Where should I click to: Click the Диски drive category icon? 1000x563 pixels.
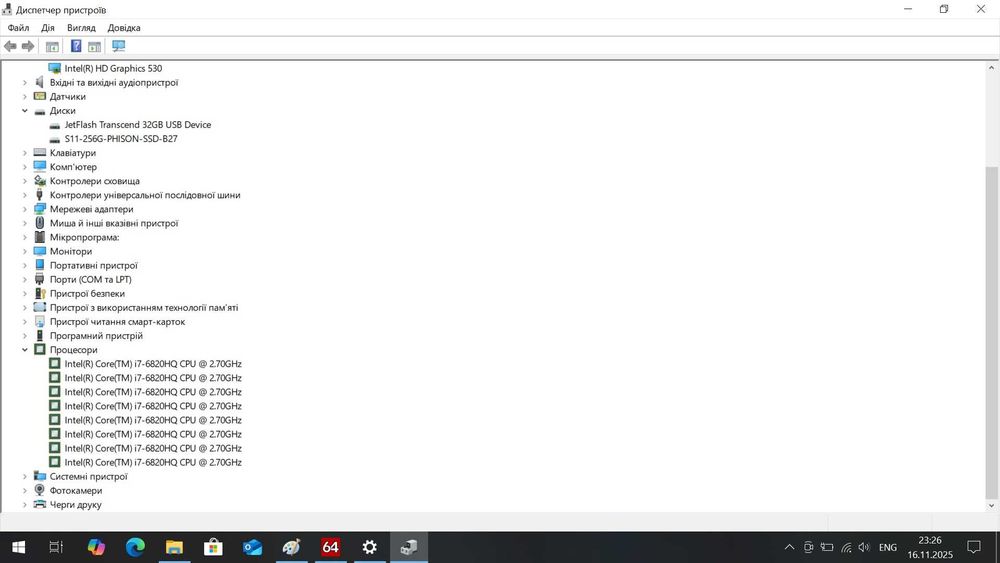(x=40, y=111)
